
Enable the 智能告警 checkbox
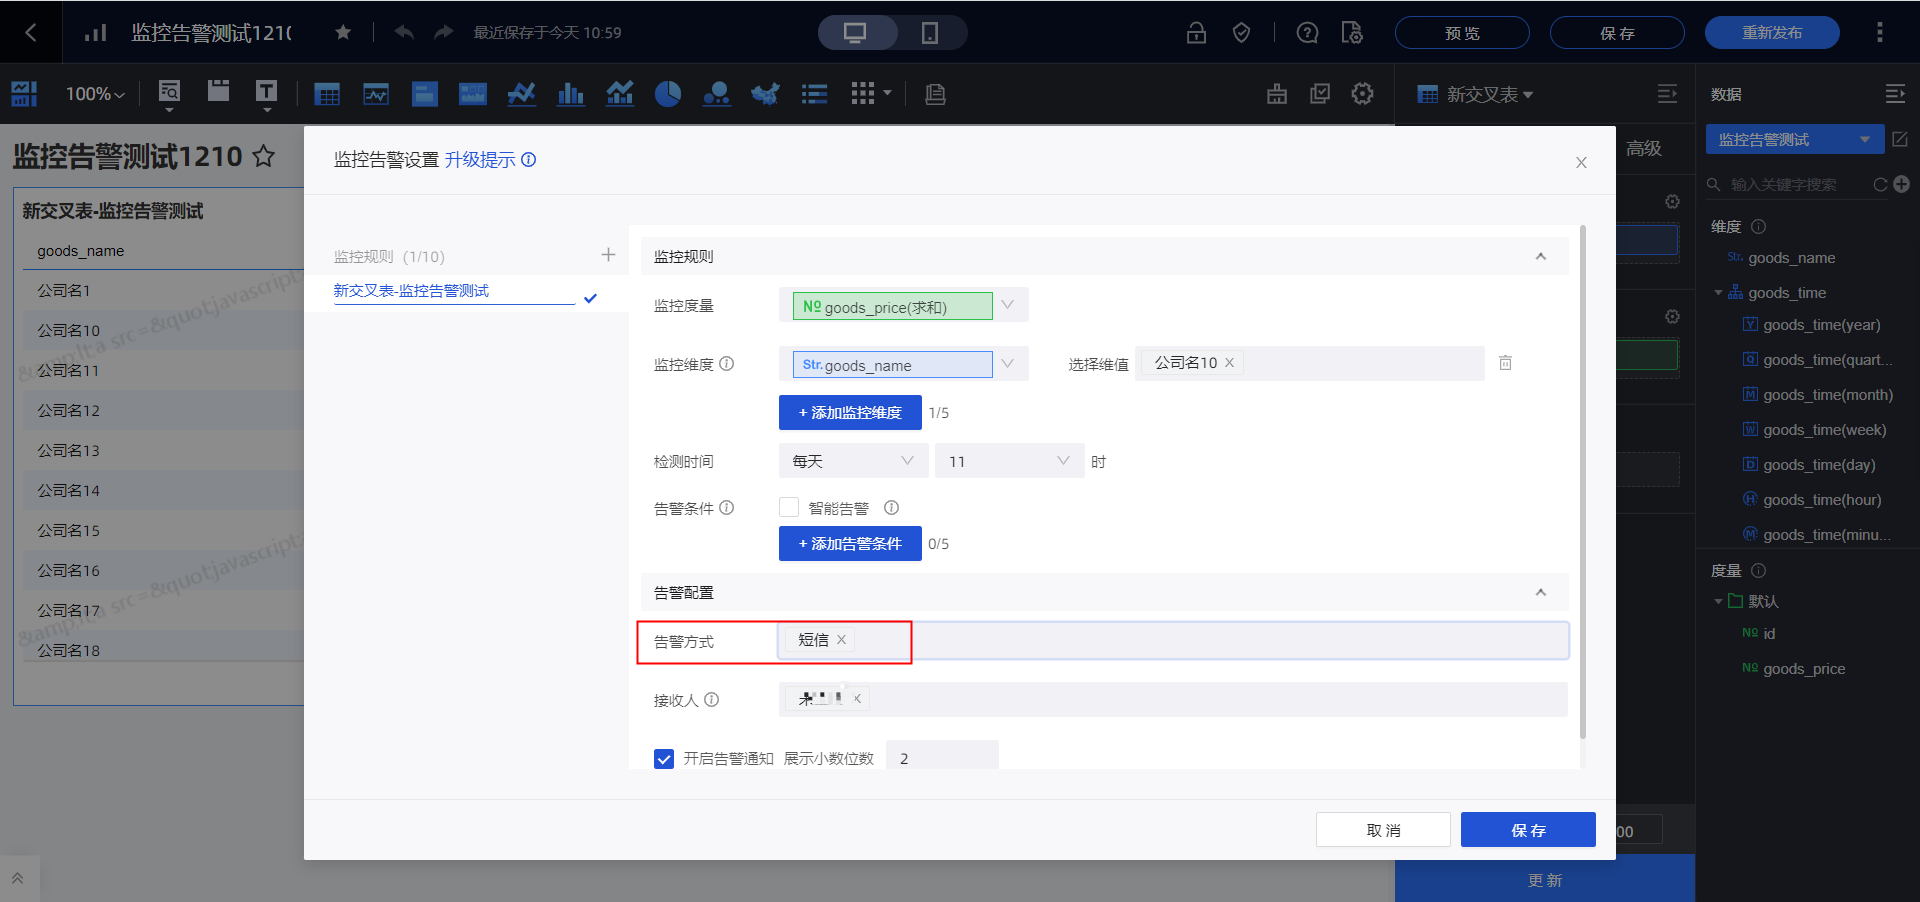pyautogui.click(x=789, y=508)
